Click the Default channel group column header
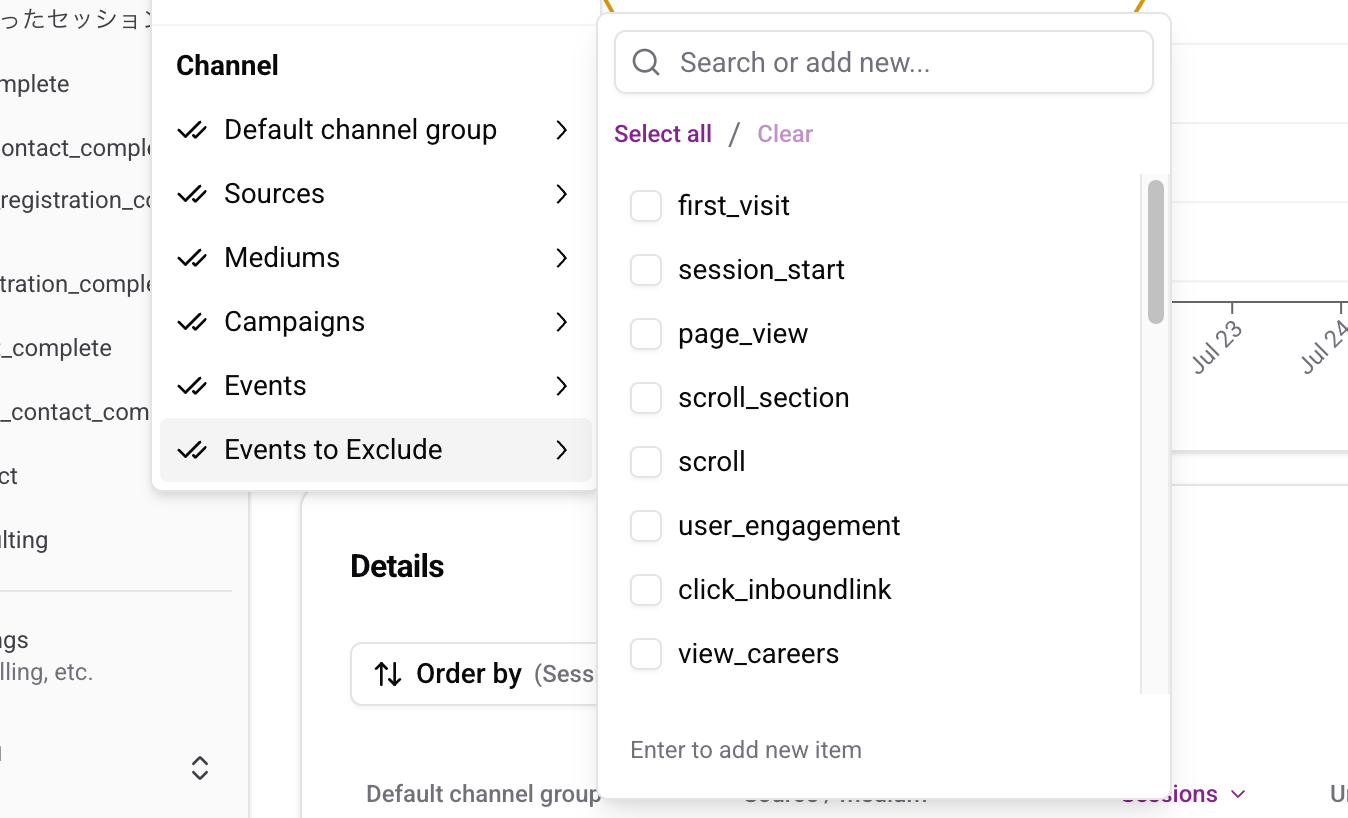Viewport: 1348px width, 818px height. tap(483, 794)
